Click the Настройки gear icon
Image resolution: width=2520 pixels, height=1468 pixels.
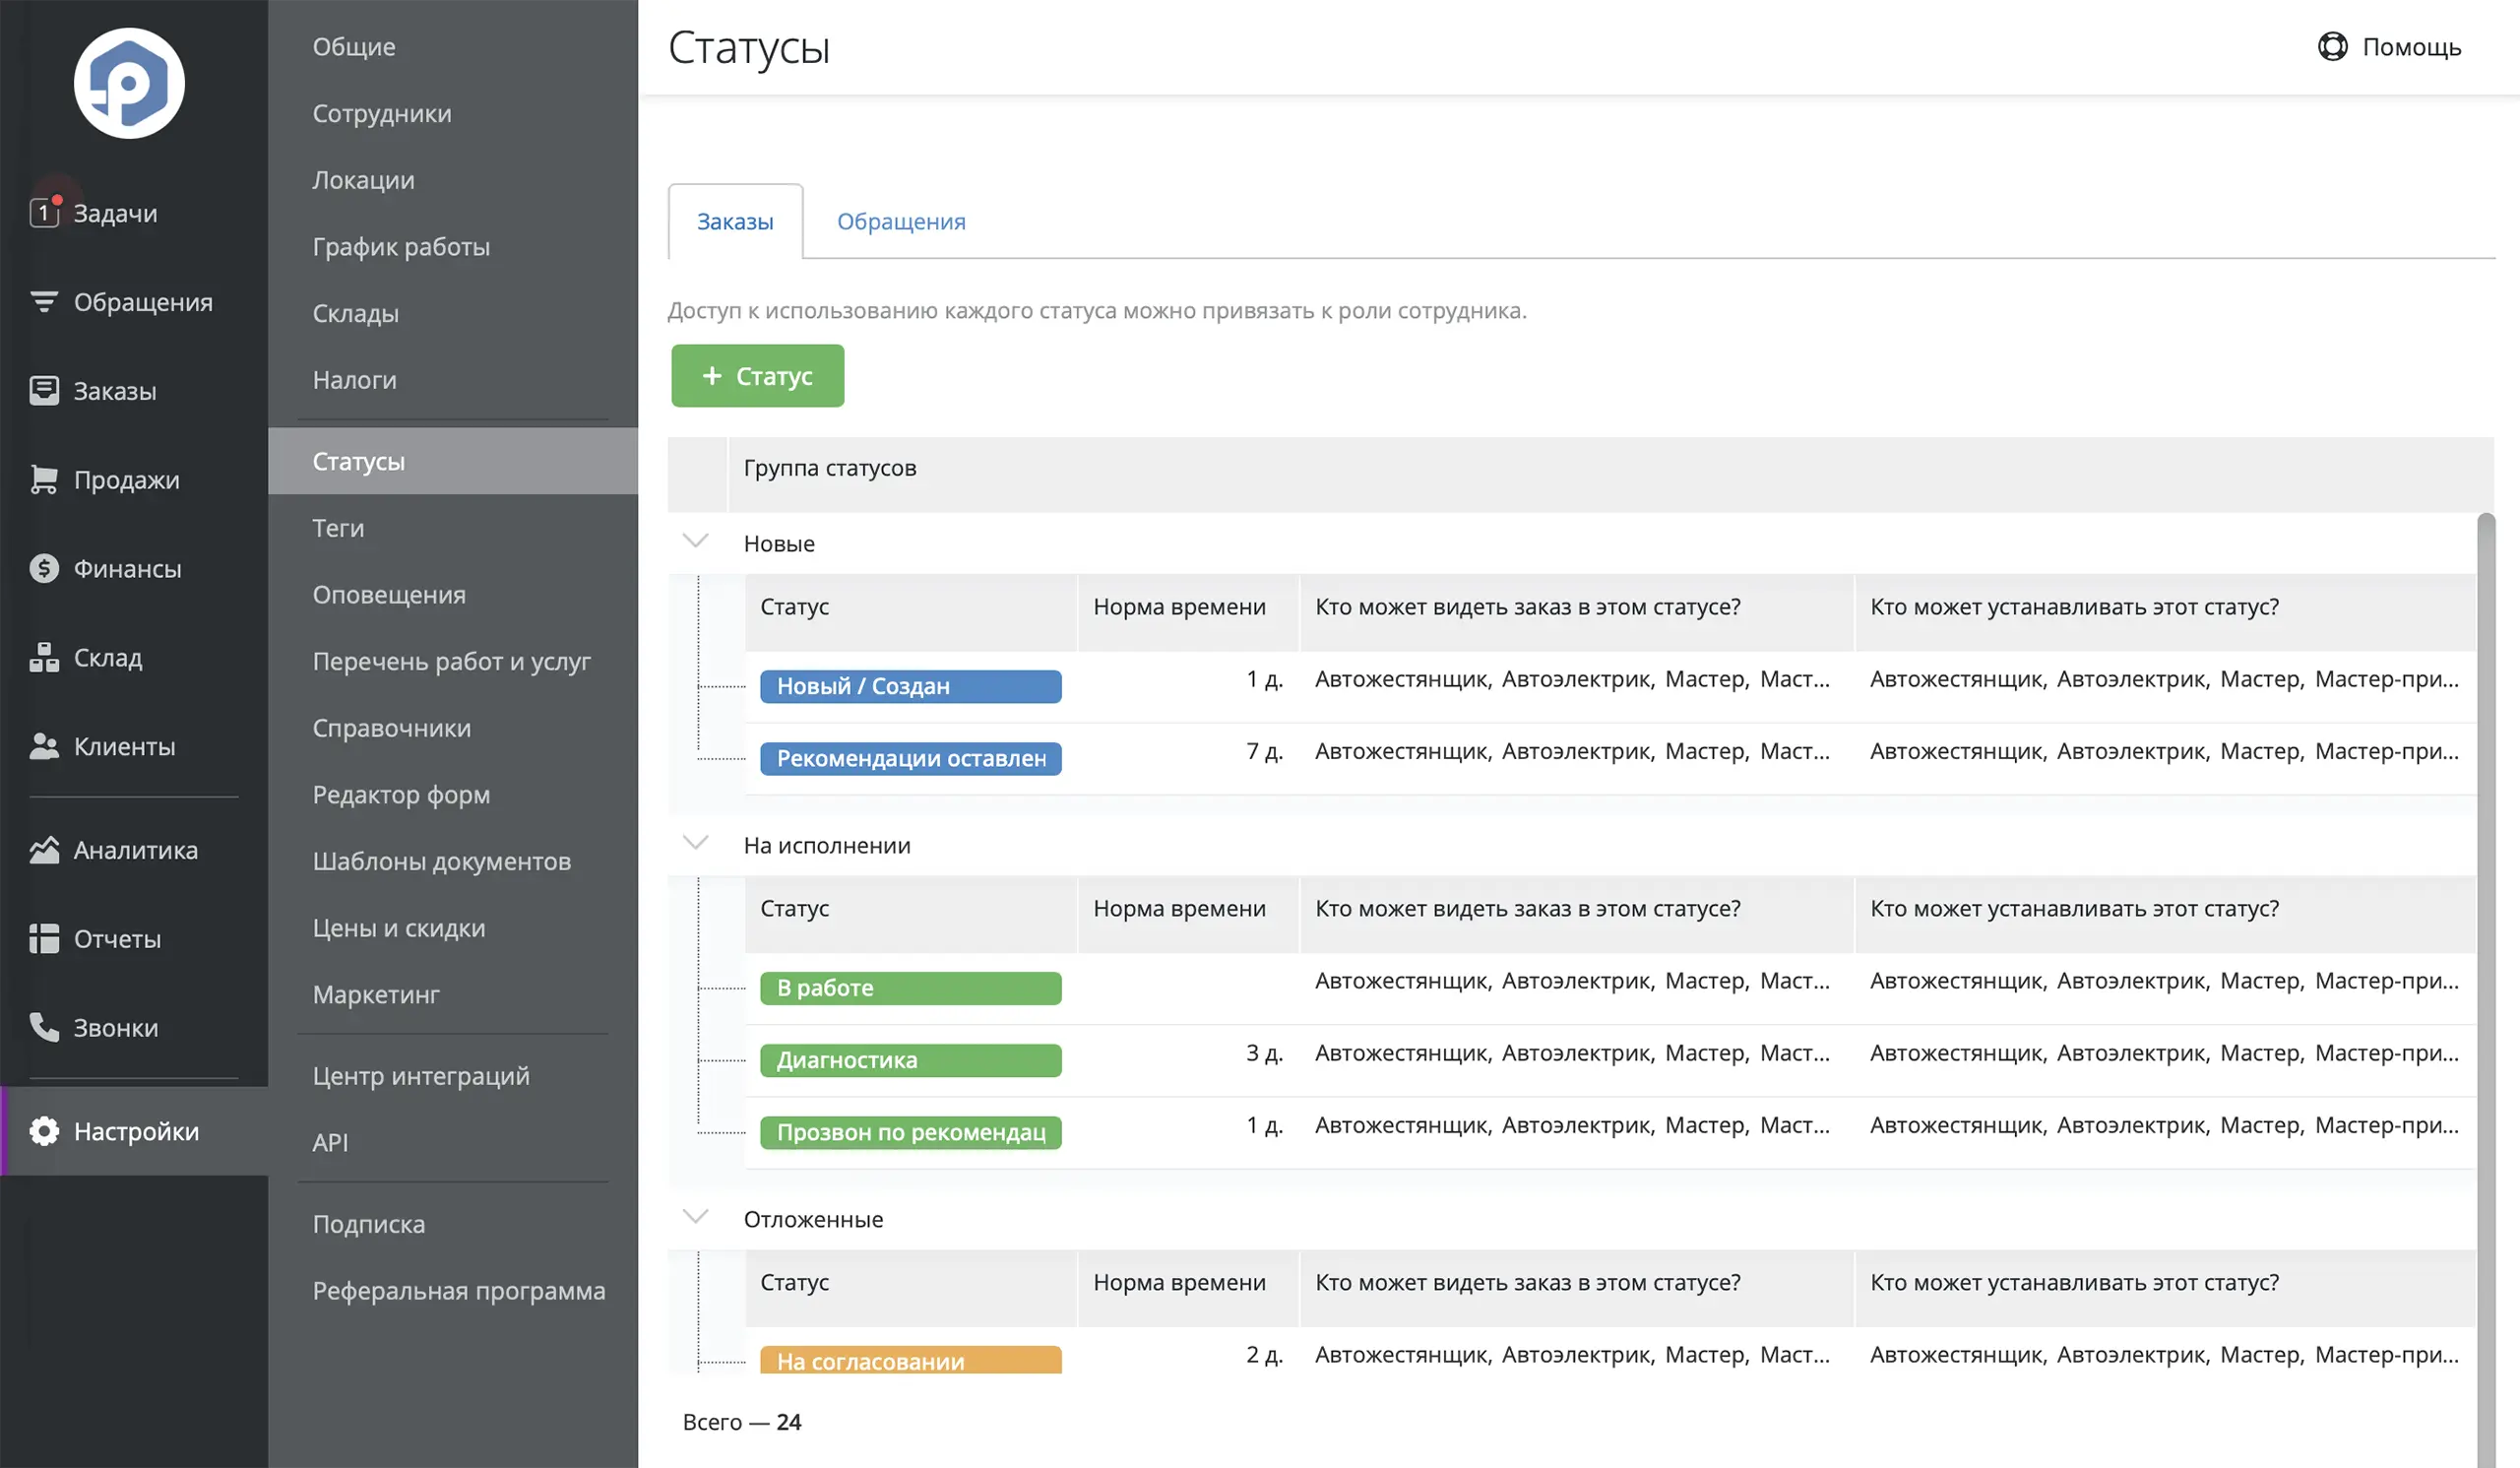(x=44, y=1131)
